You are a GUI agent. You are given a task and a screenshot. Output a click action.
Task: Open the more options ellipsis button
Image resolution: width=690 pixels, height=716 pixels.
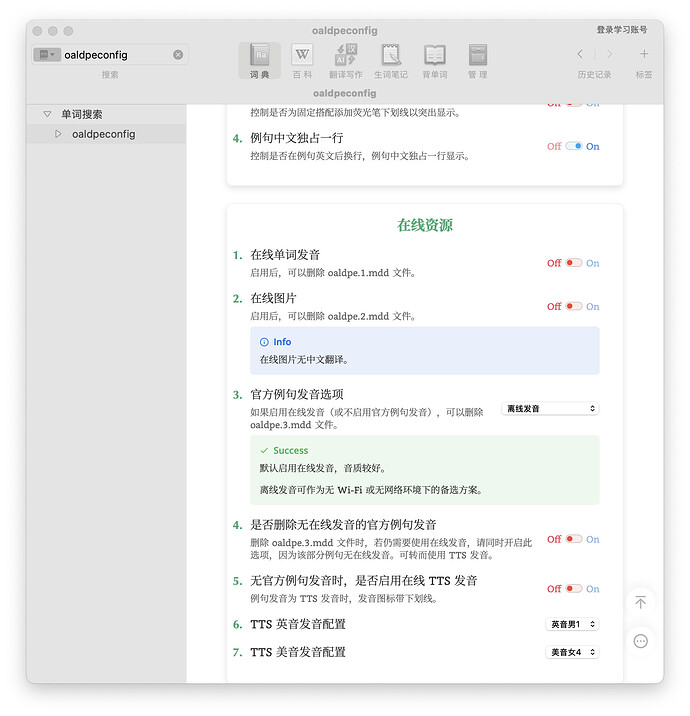coord(641,641)
